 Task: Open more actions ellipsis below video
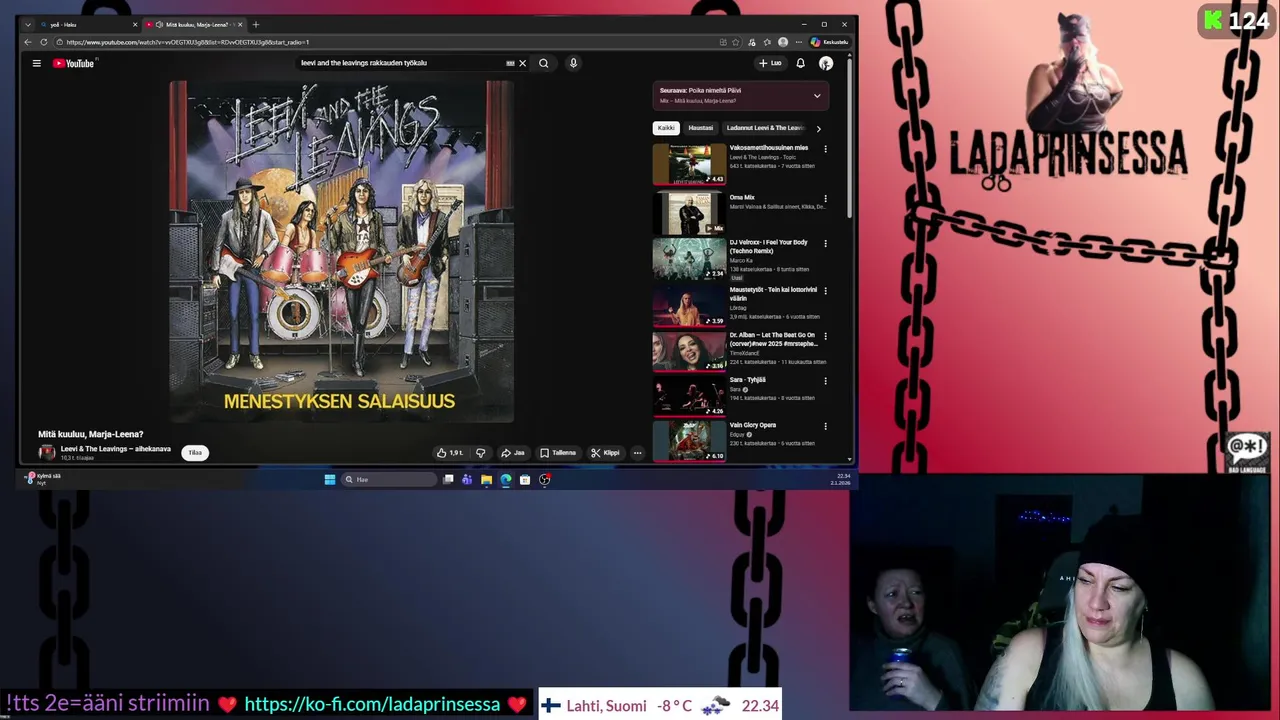637,453
